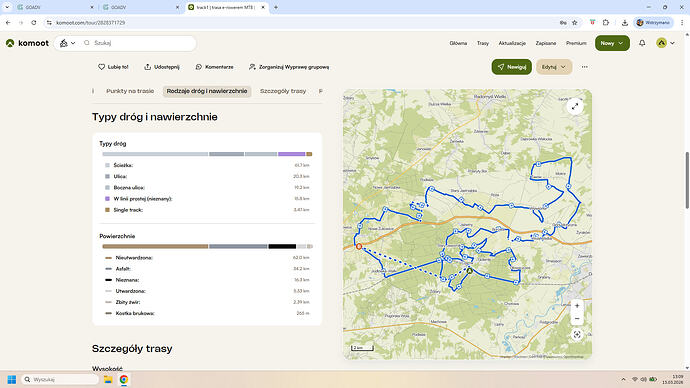Select the Boczna ulica row
Screen dimensions: 690x388
[x=207, y=188]
